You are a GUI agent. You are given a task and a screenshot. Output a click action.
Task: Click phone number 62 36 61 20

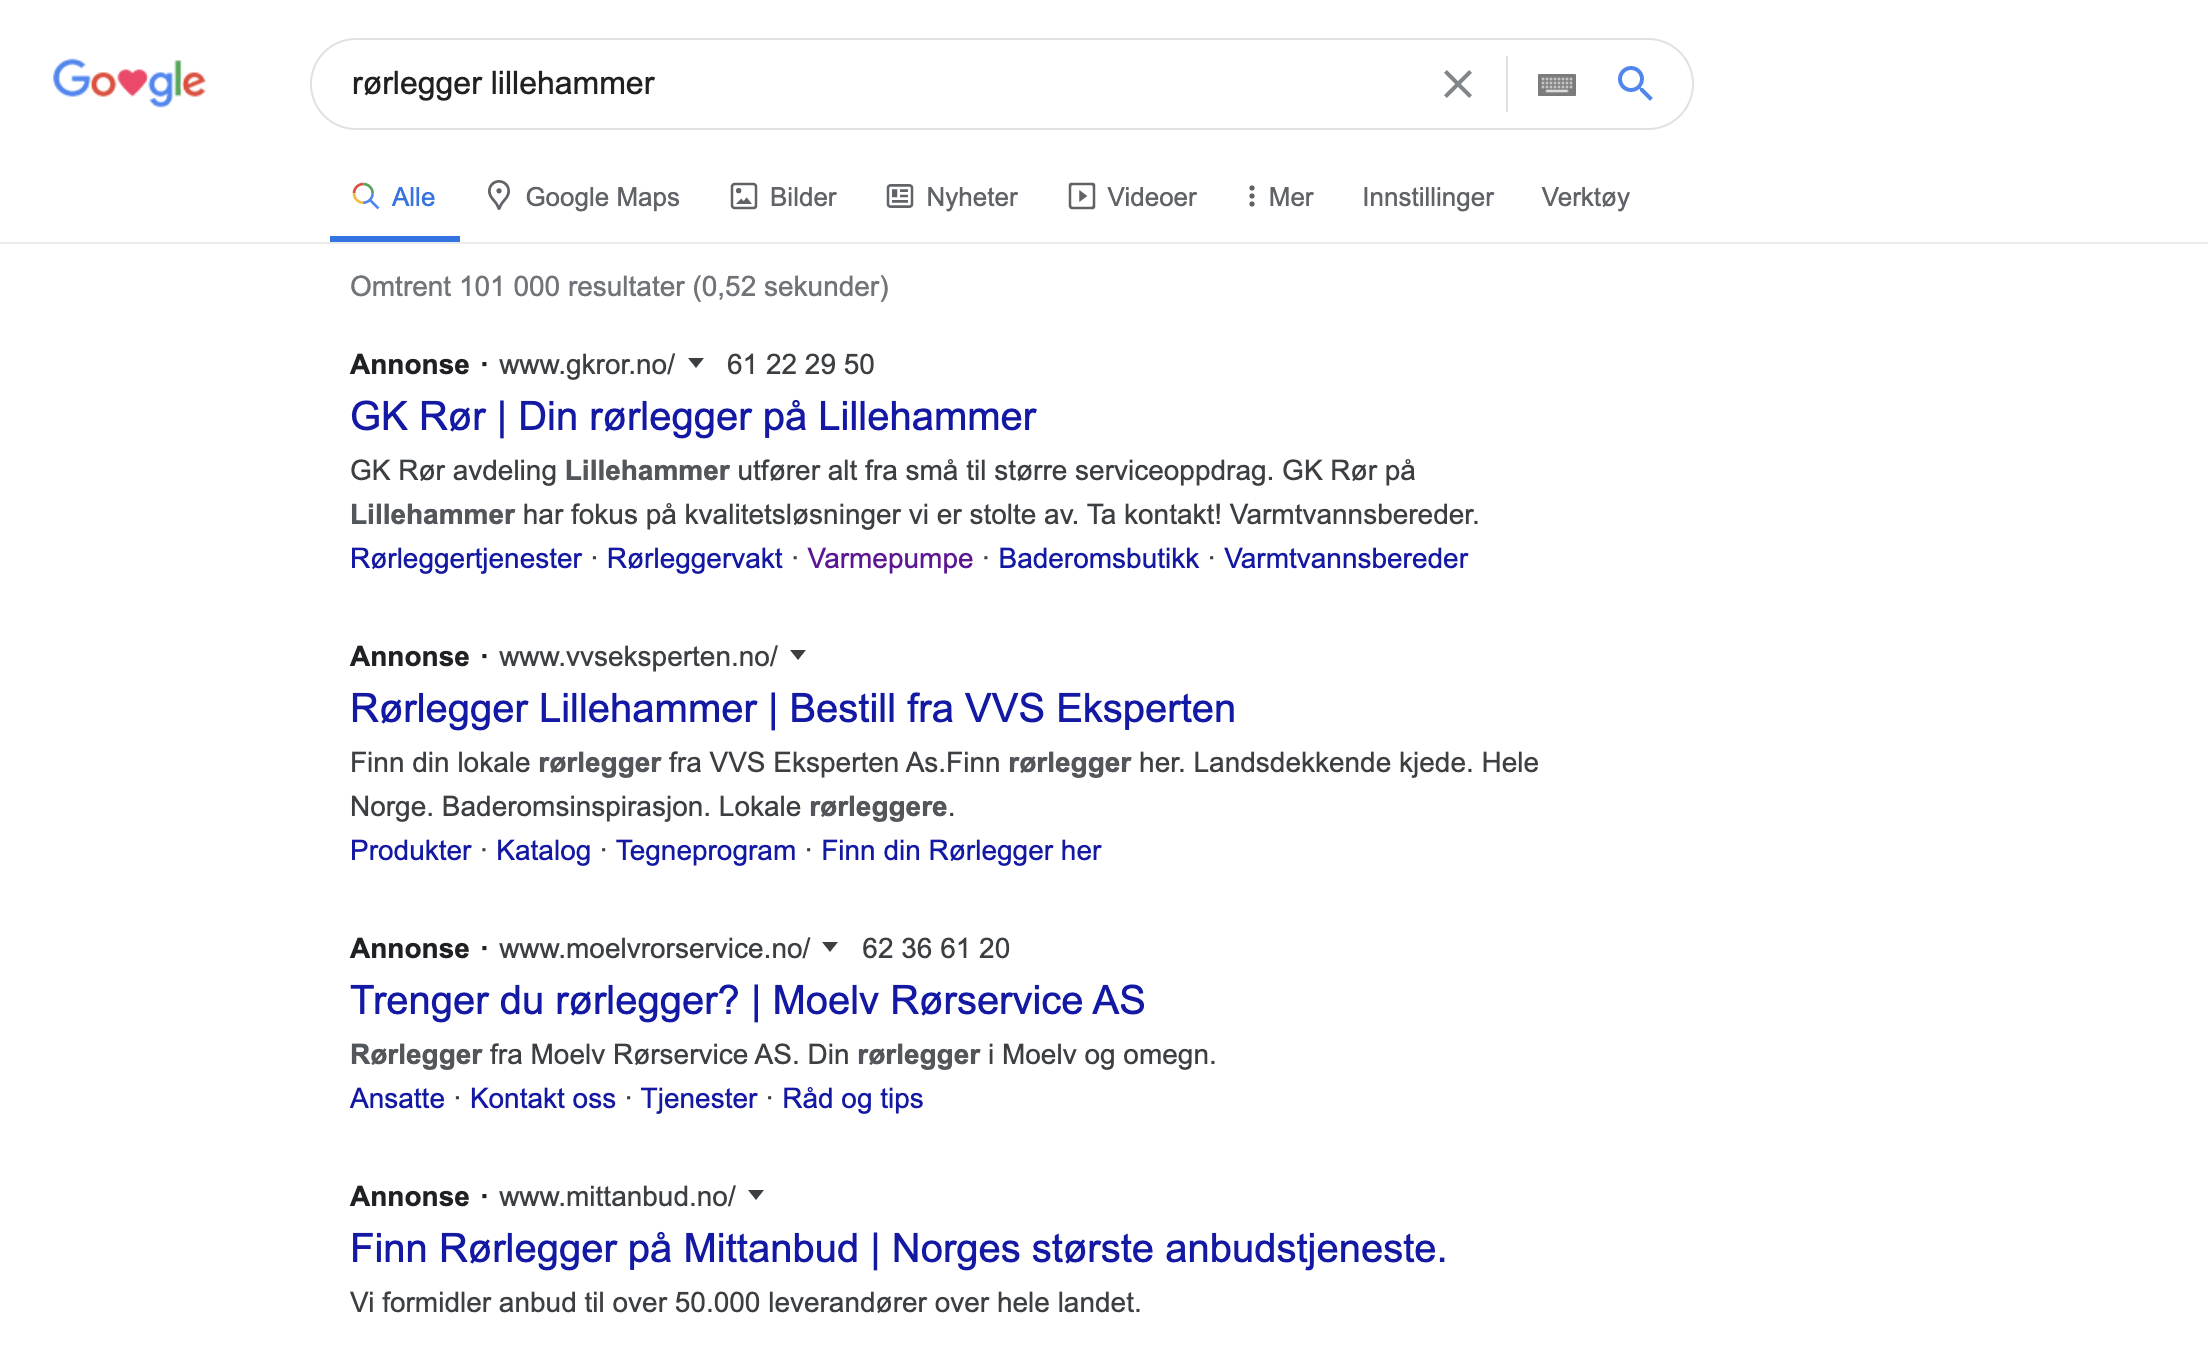[x=936, y=948]
